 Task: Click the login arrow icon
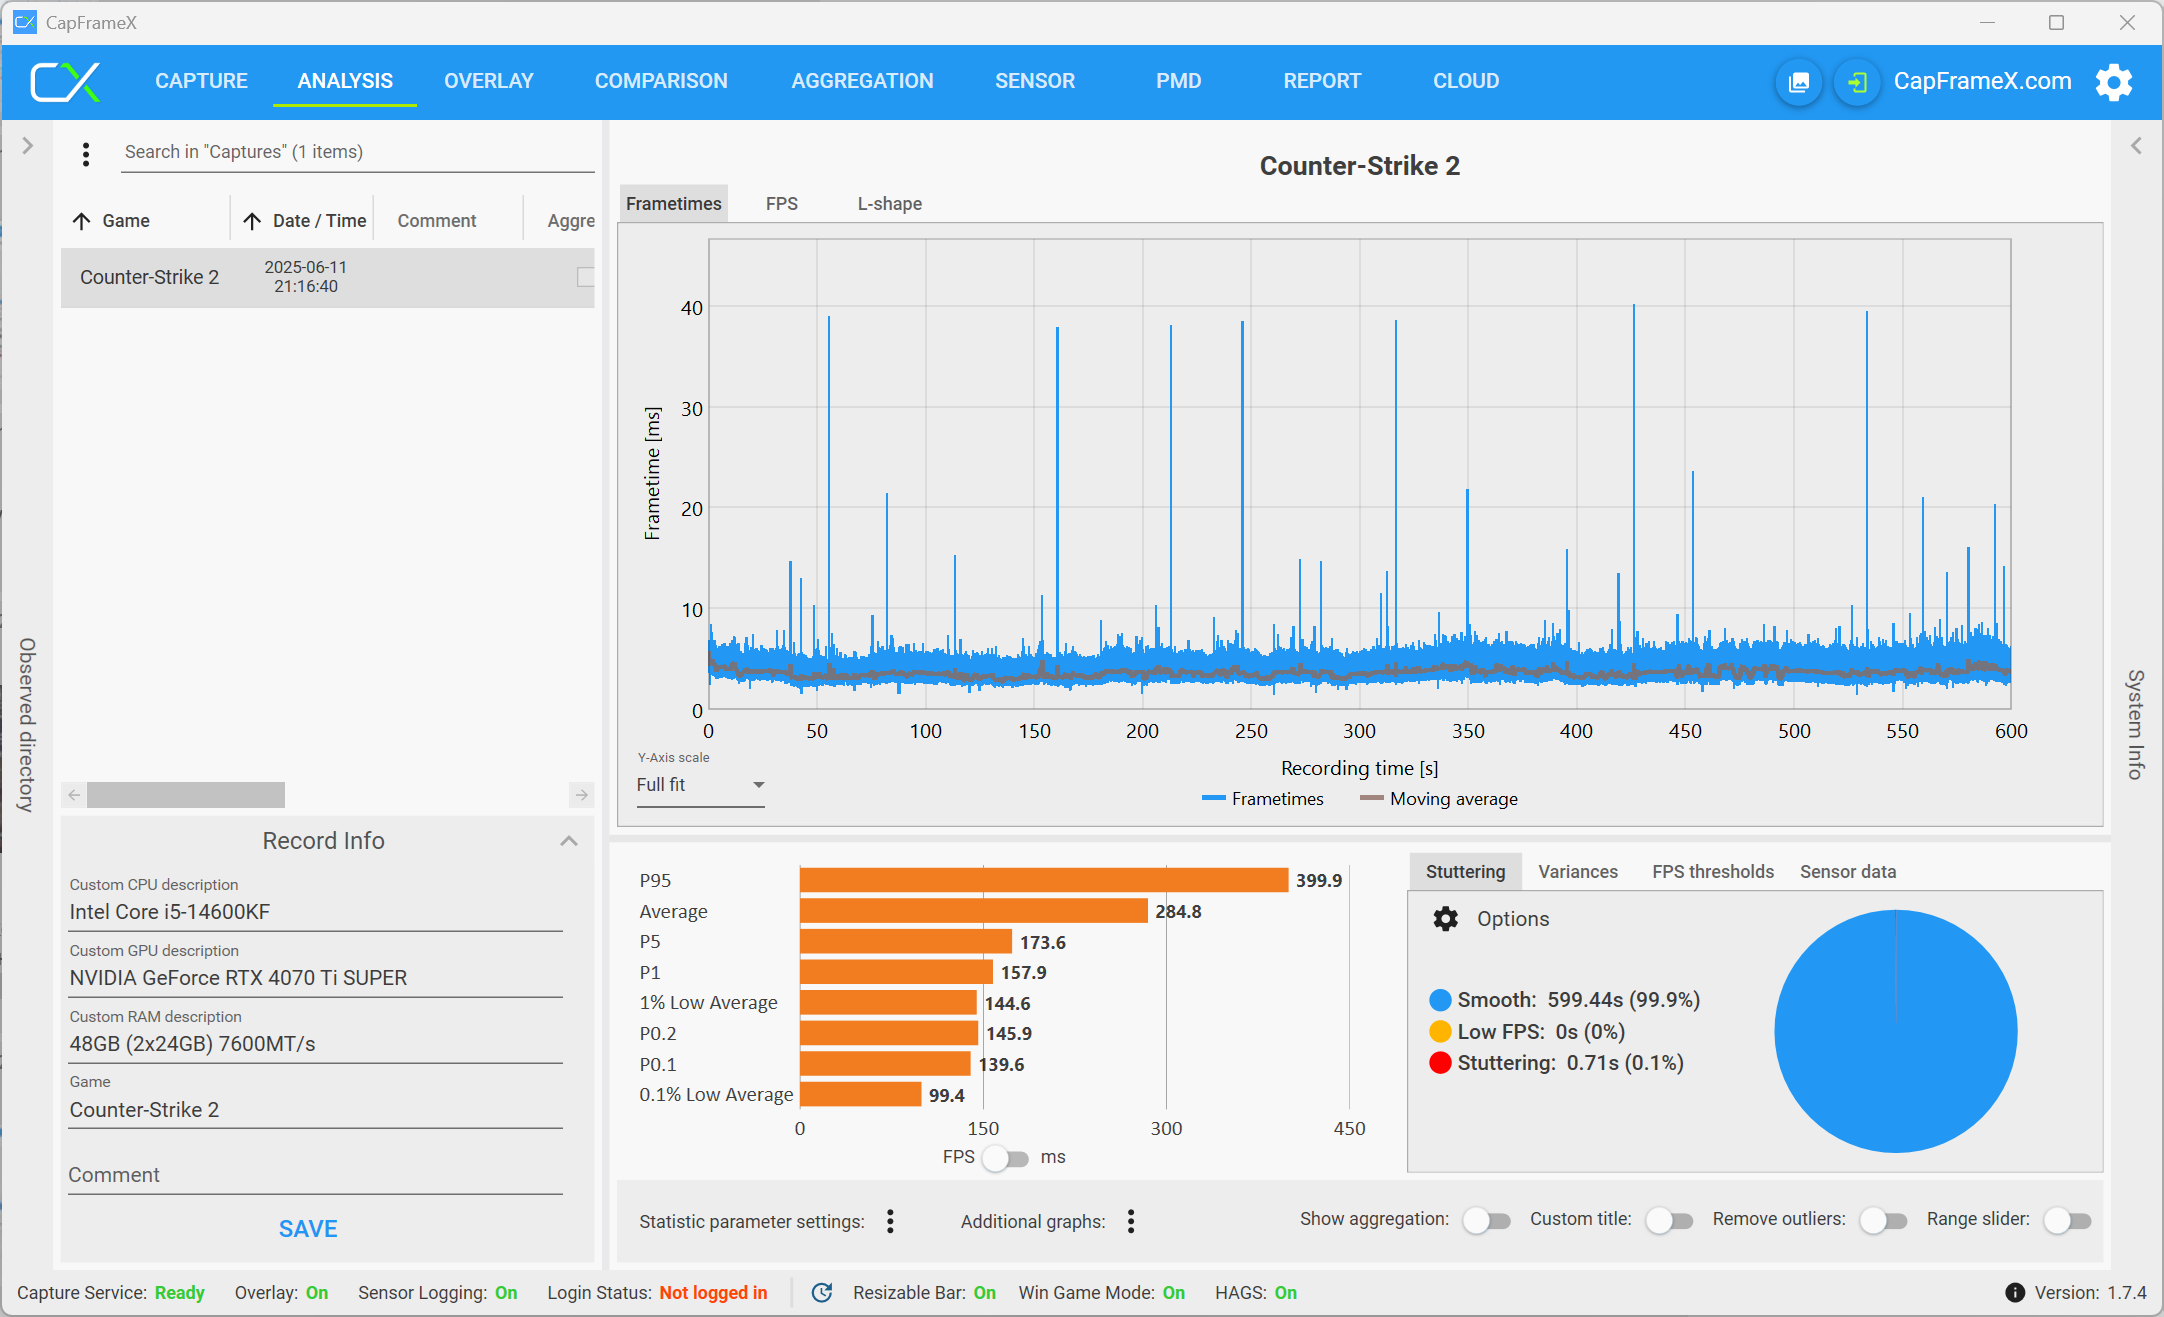(x=1857, y=82)
